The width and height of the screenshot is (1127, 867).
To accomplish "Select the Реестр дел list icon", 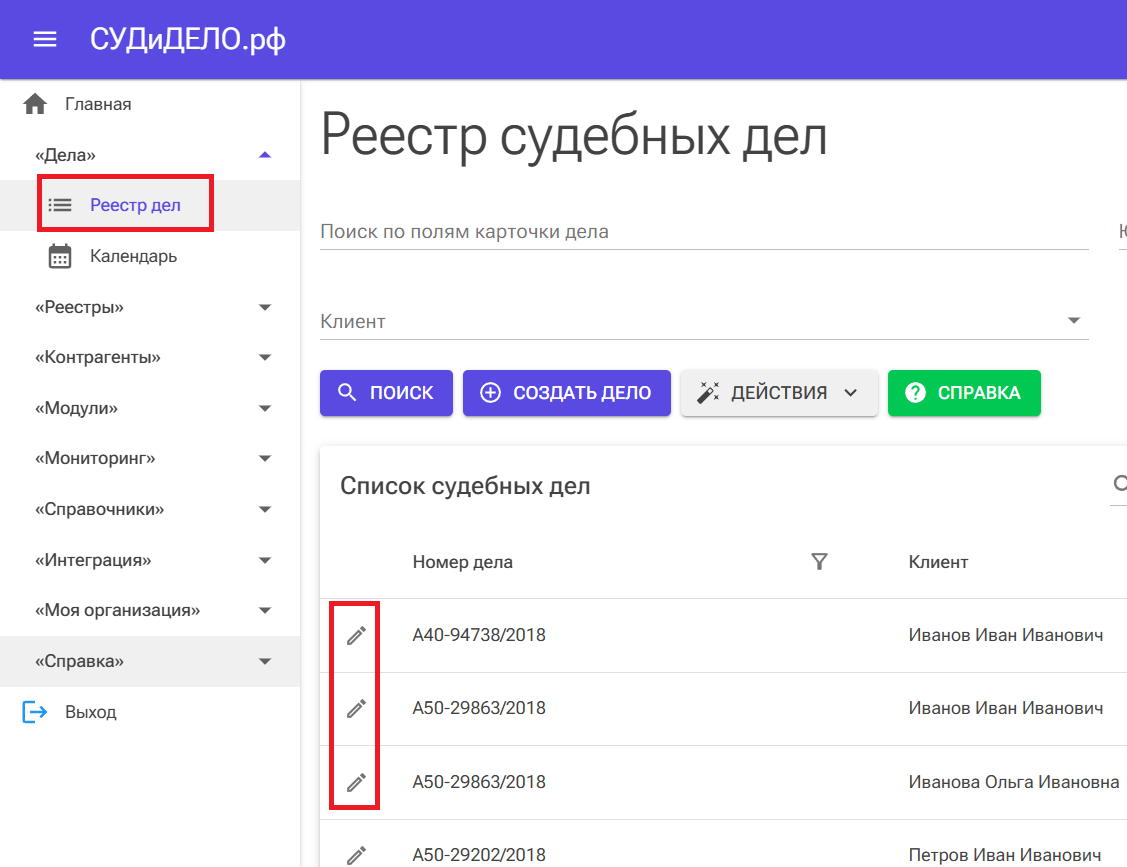I will (59, 204).
